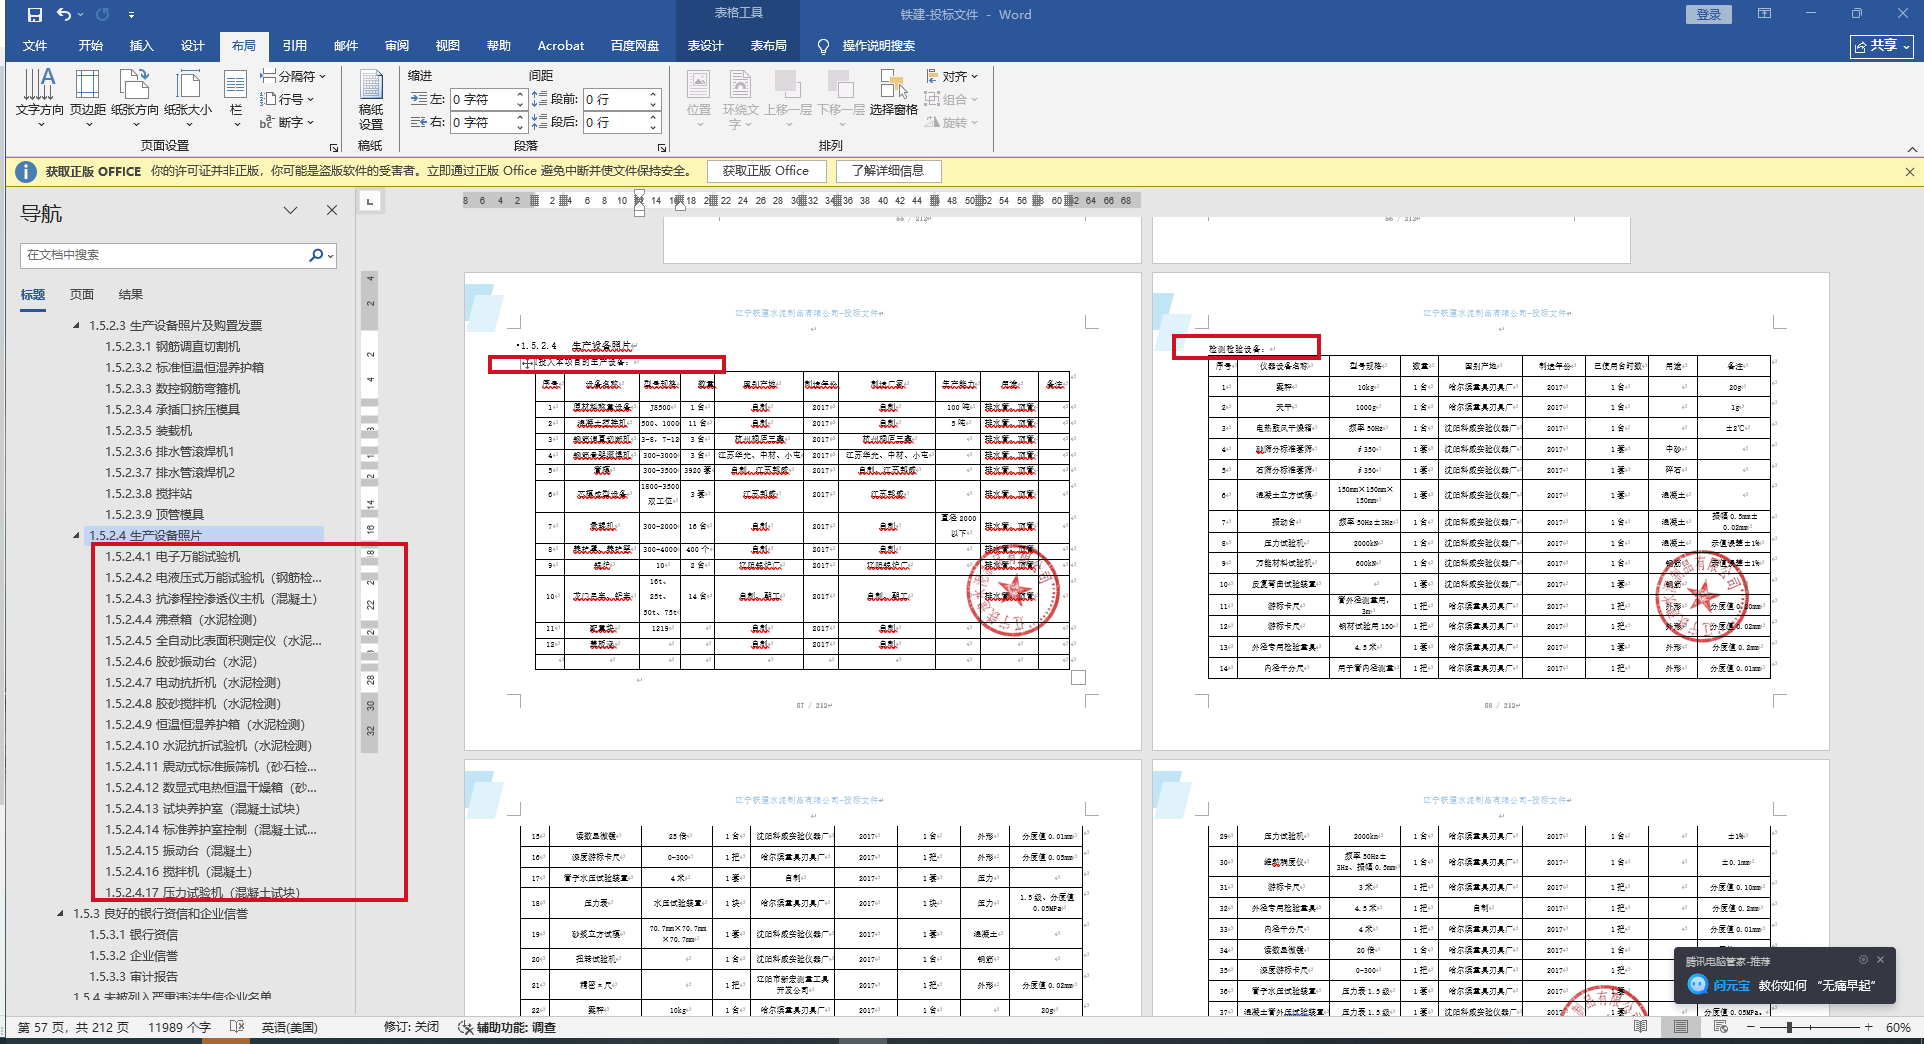Click the spelling check icon in status bar
1924x1044 pixels.
click(237, 1027)
